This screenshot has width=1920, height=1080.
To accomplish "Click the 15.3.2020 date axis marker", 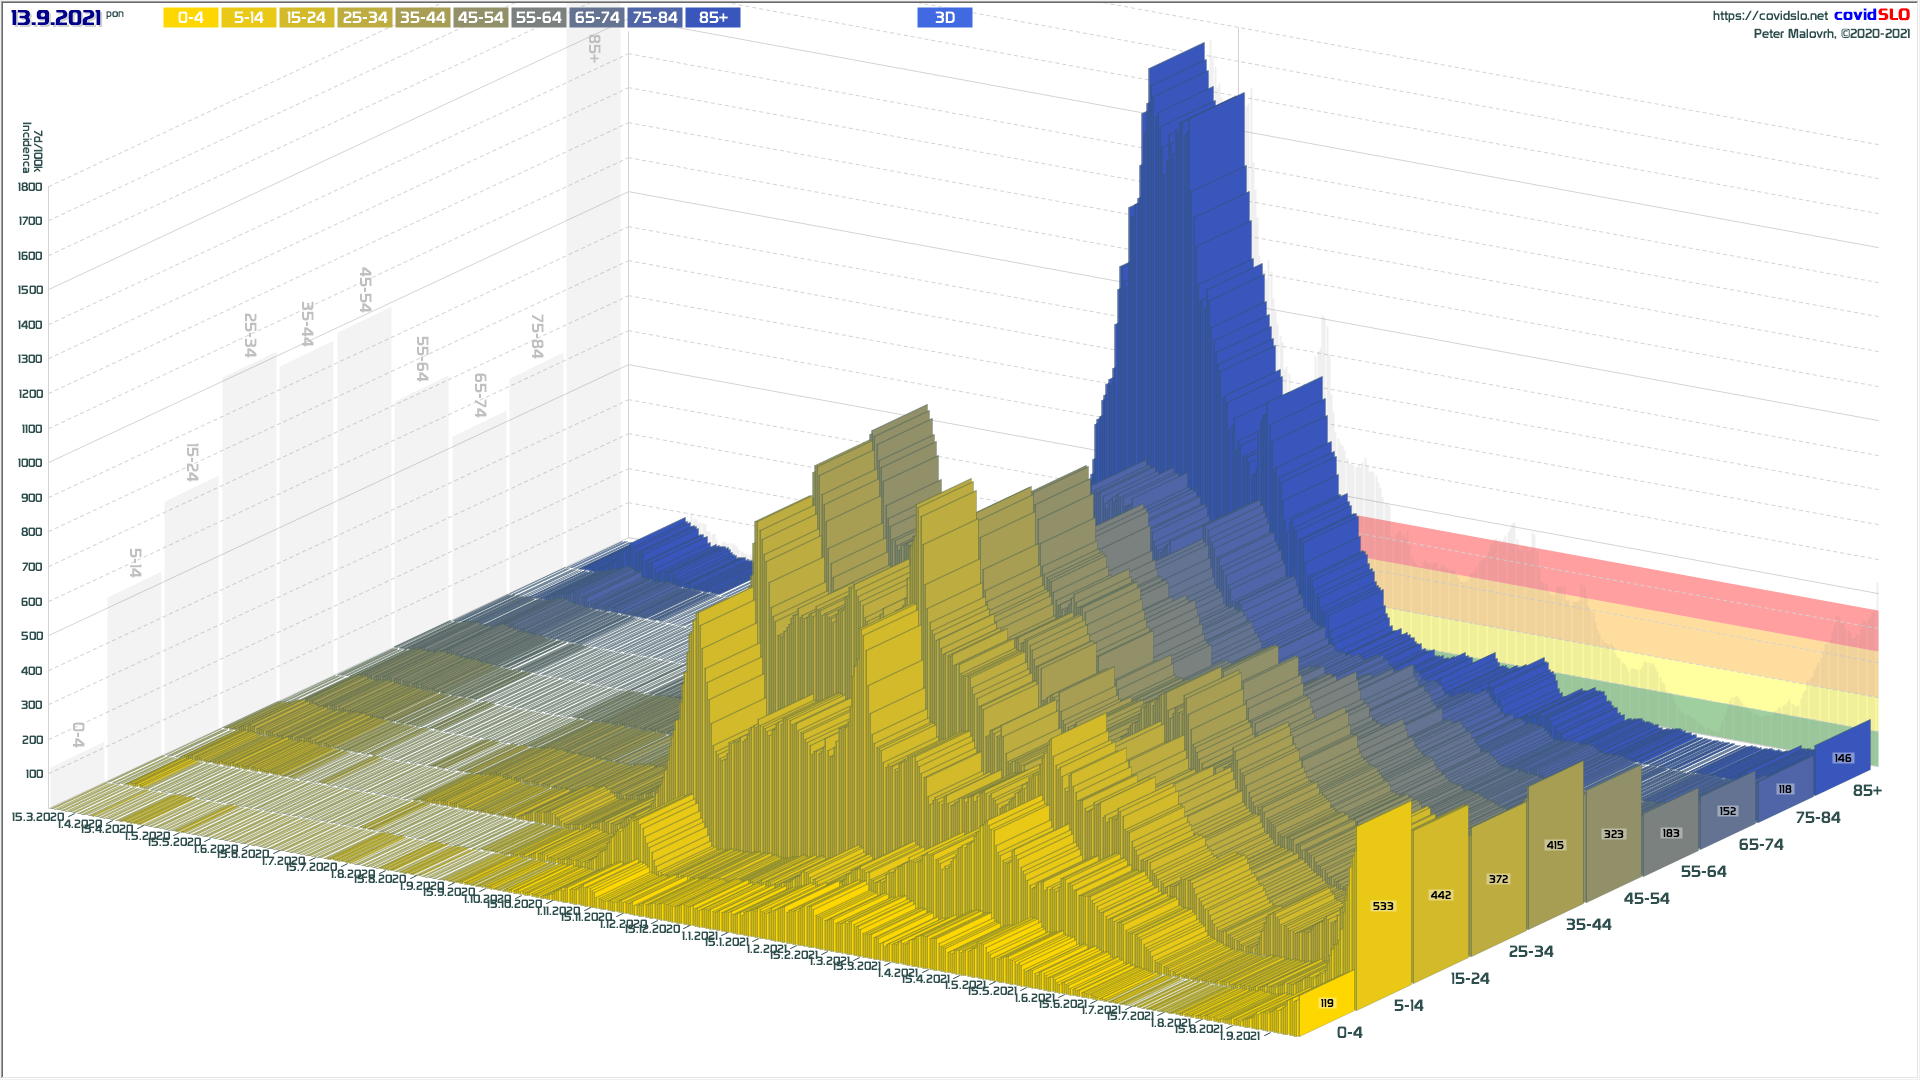I will click(x=37, y=817).
